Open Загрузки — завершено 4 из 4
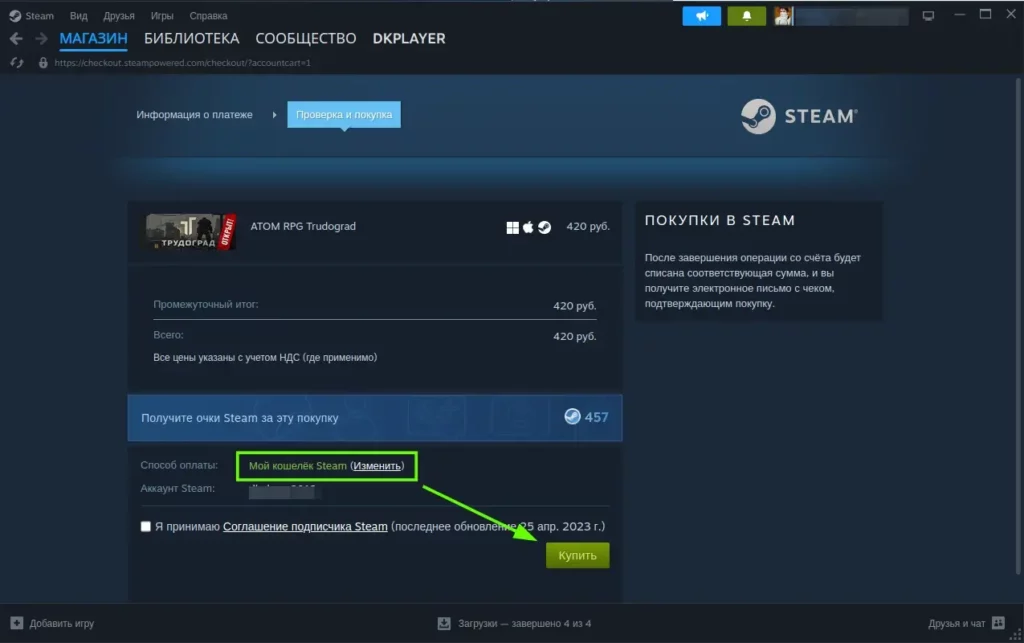Screen dimensions: 1024x643 click(x=524, y=623)
